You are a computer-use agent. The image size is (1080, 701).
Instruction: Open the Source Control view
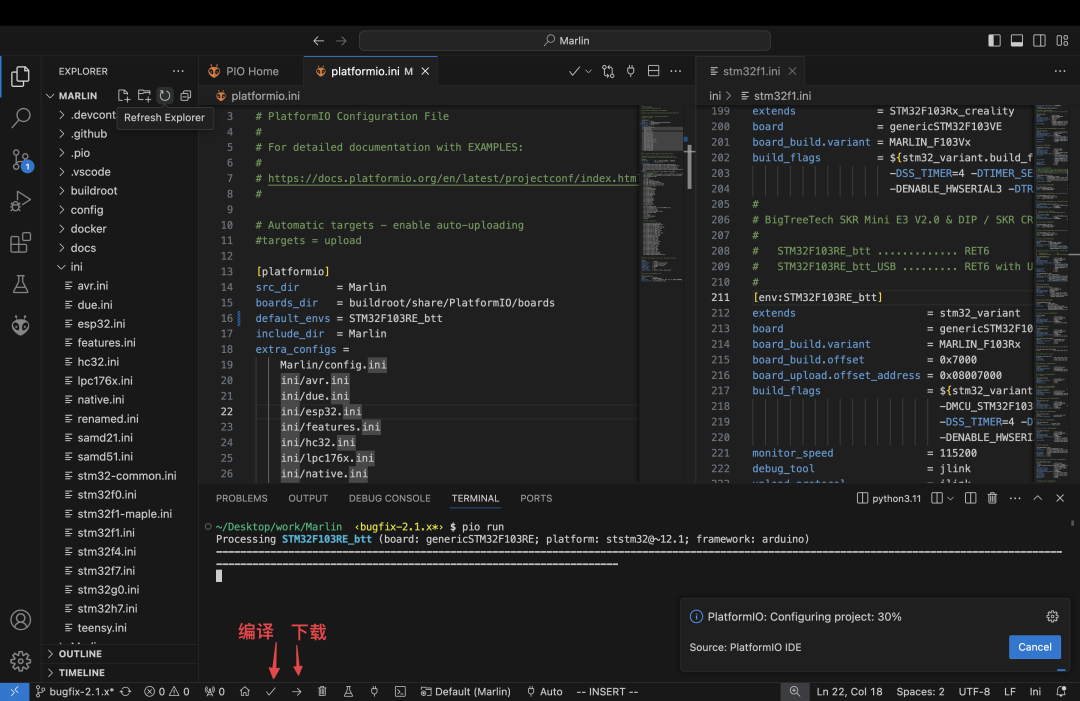20,160
